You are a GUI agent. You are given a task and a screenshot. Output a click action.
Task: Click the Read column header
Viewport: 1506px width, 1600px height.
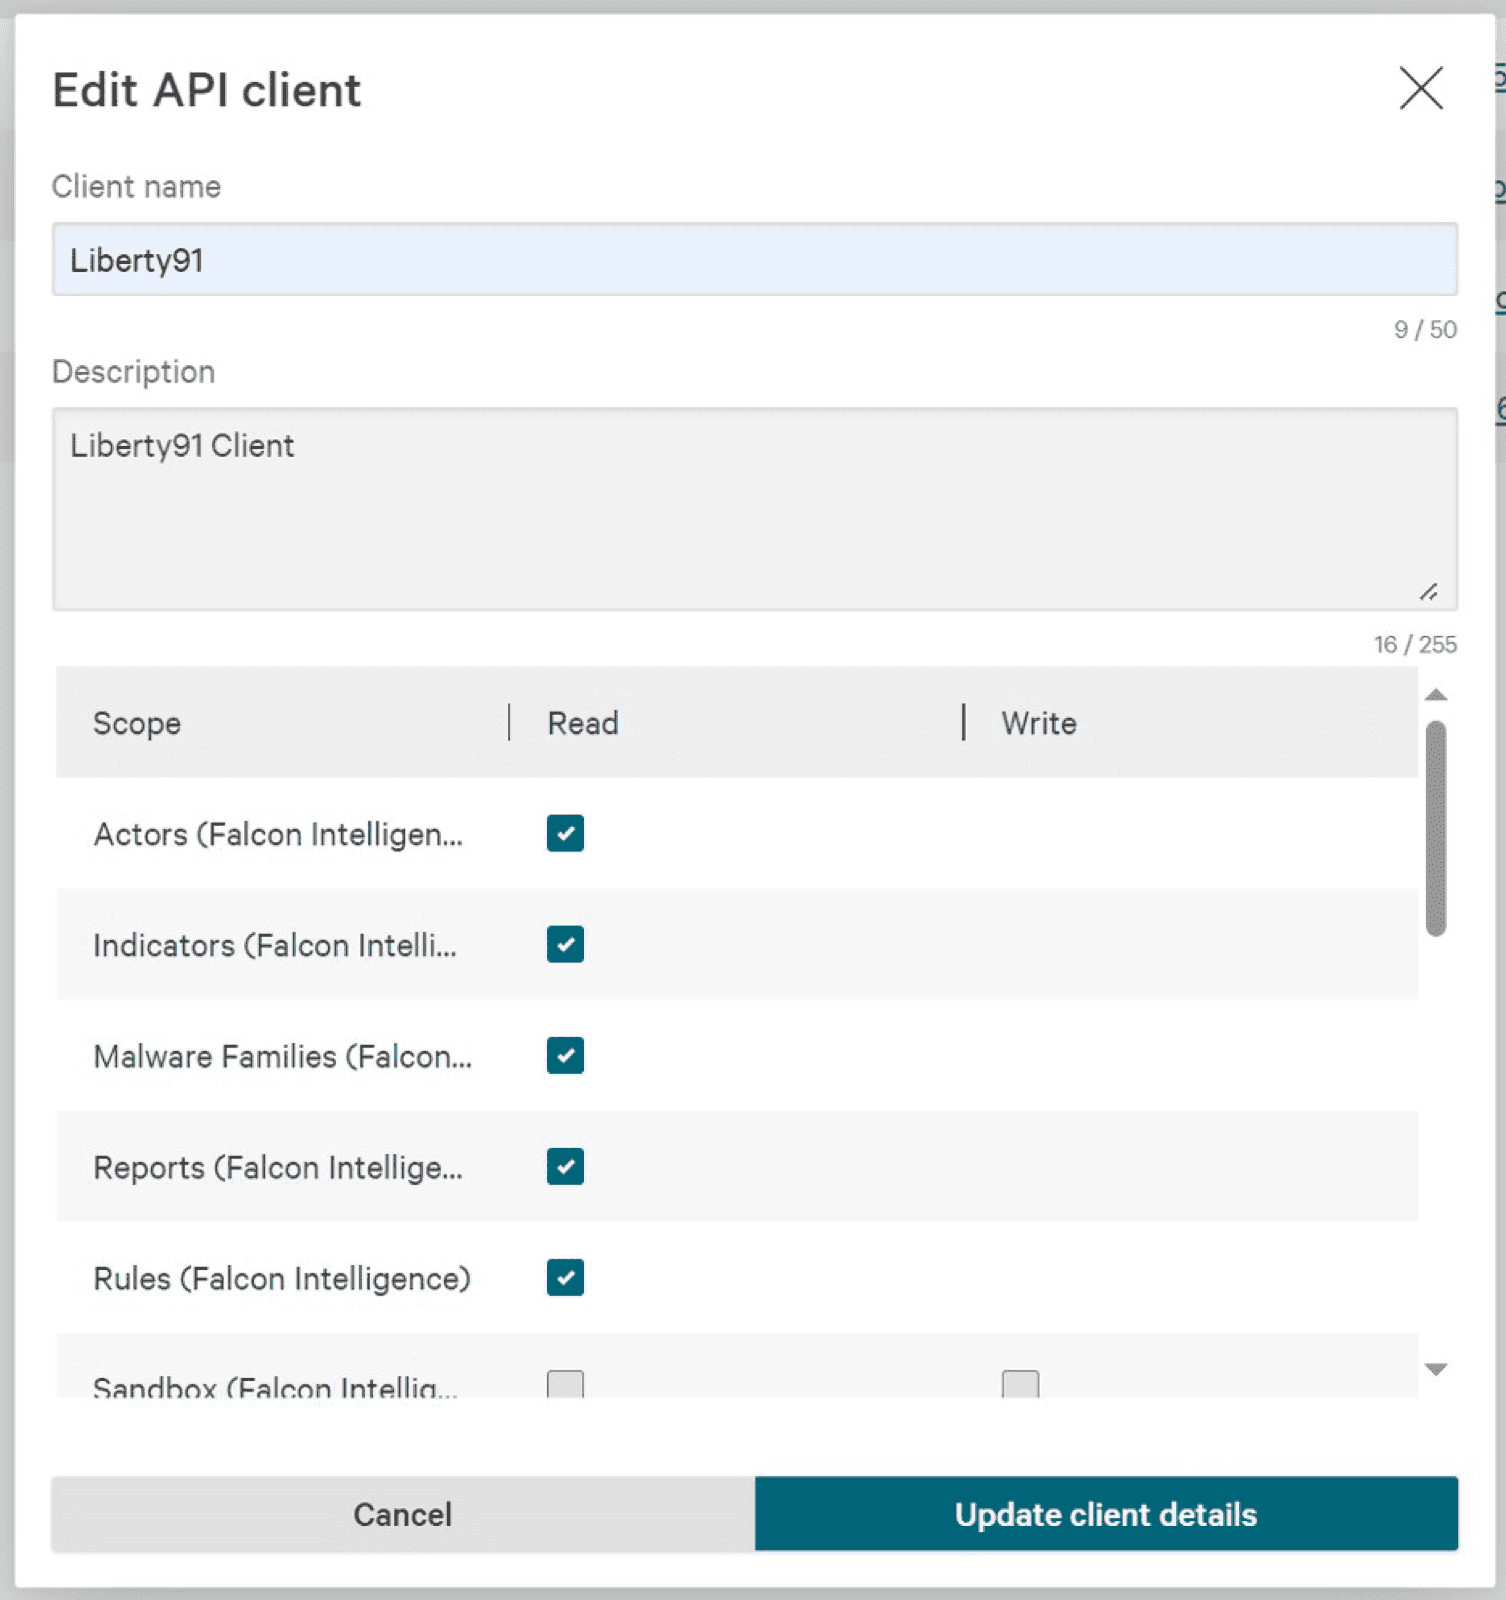point(583,723)
